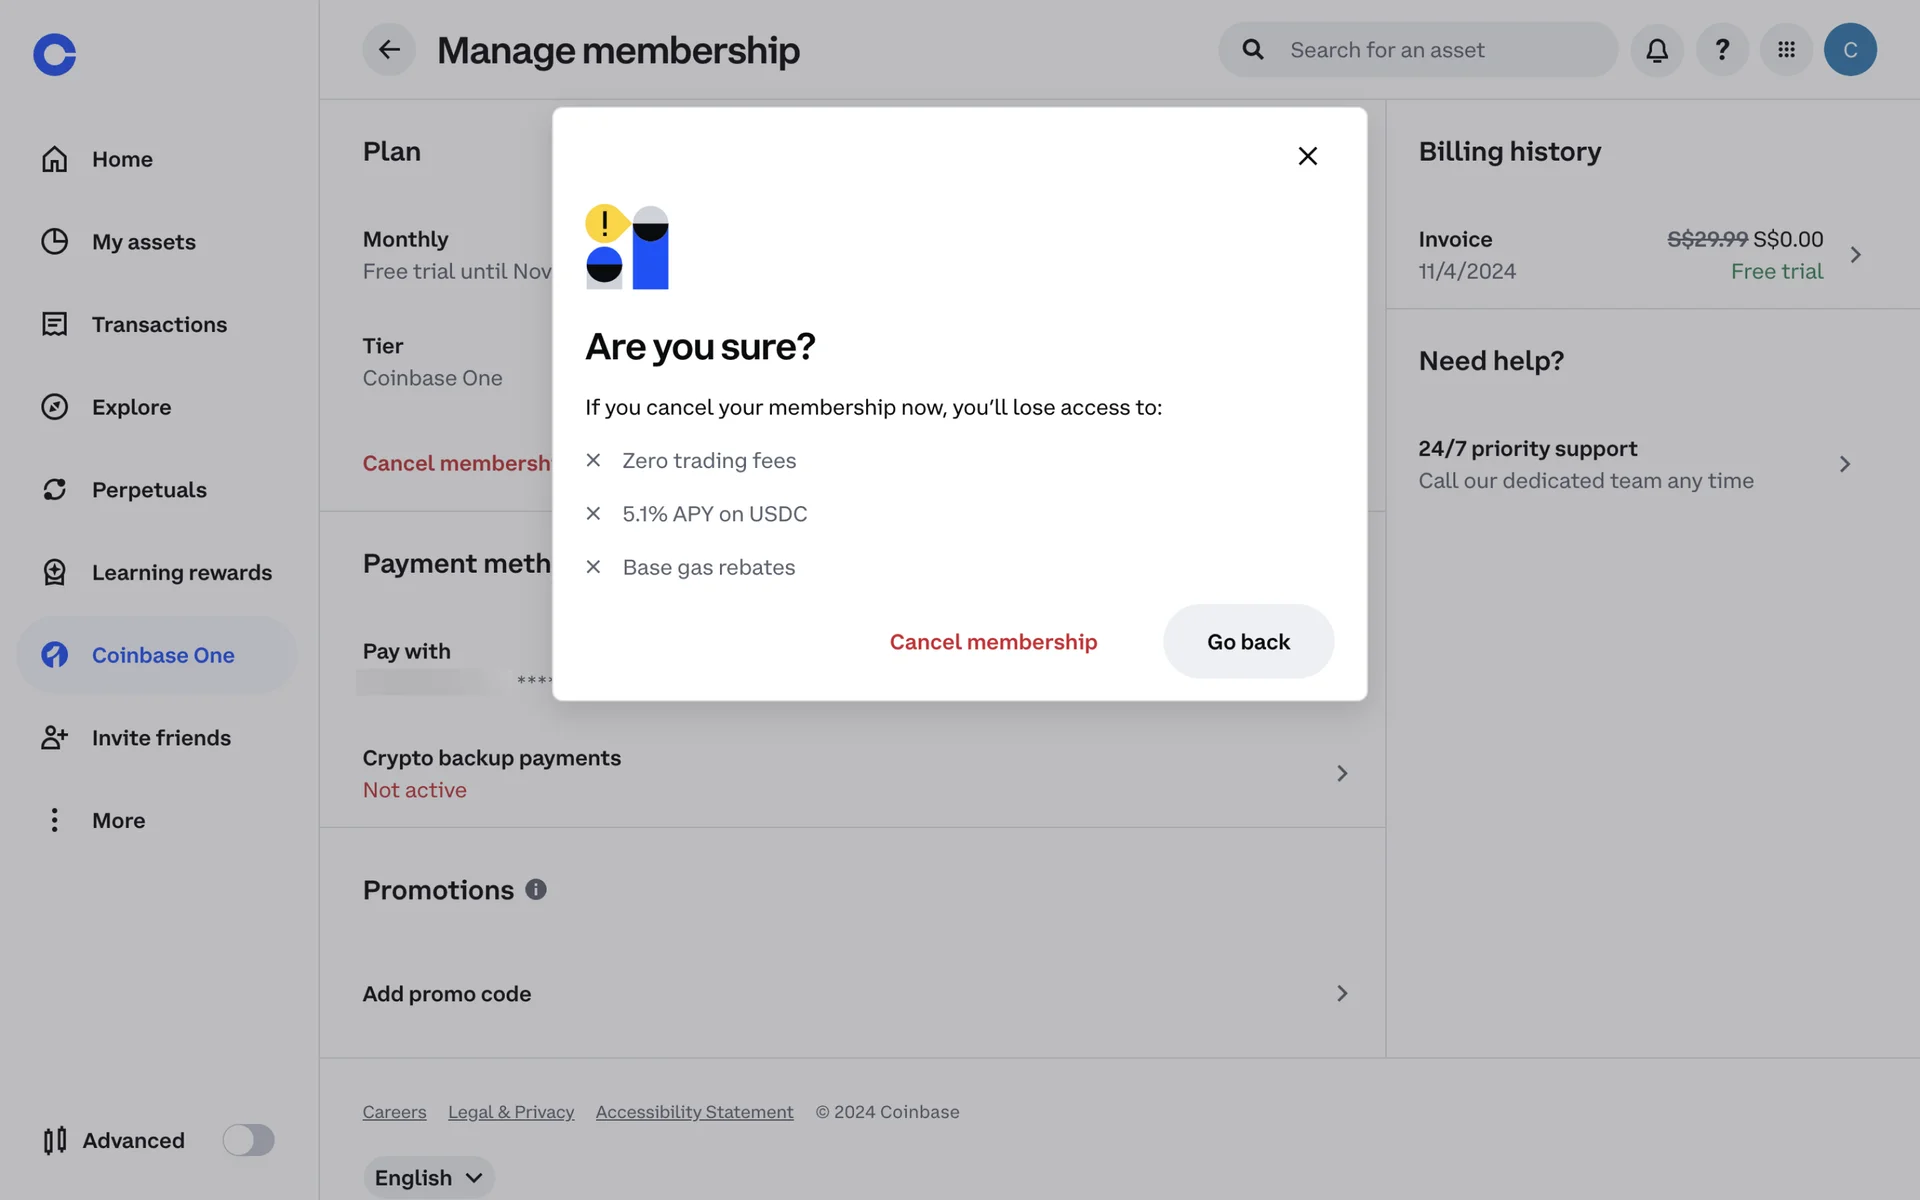Select Perpetuals from the sidebar
1920x1200 pixels.
click(x=149, y=490)
